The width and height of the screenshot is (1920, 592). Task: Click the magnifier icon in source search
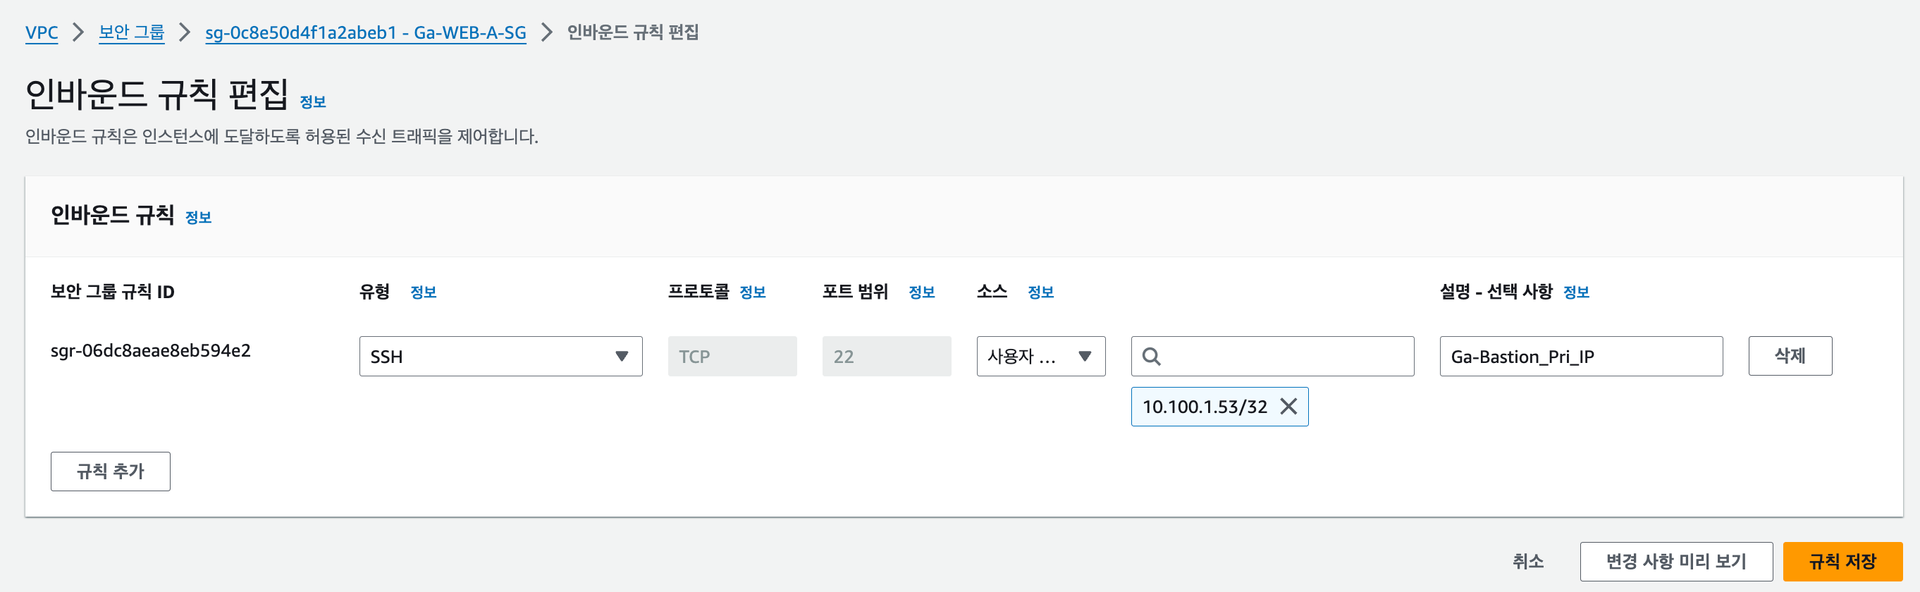(x=1151, y=356)
